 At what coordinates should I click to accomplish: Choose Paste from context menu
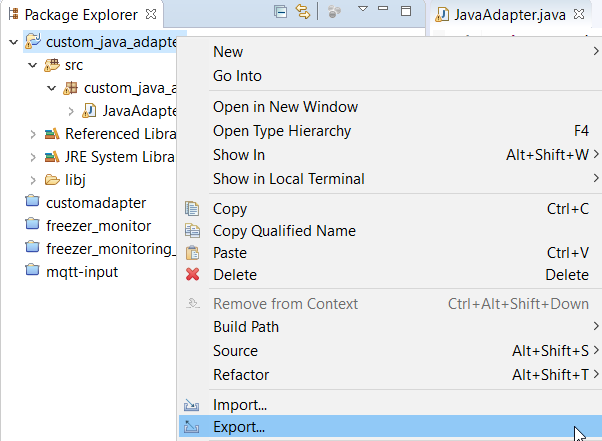390,253
